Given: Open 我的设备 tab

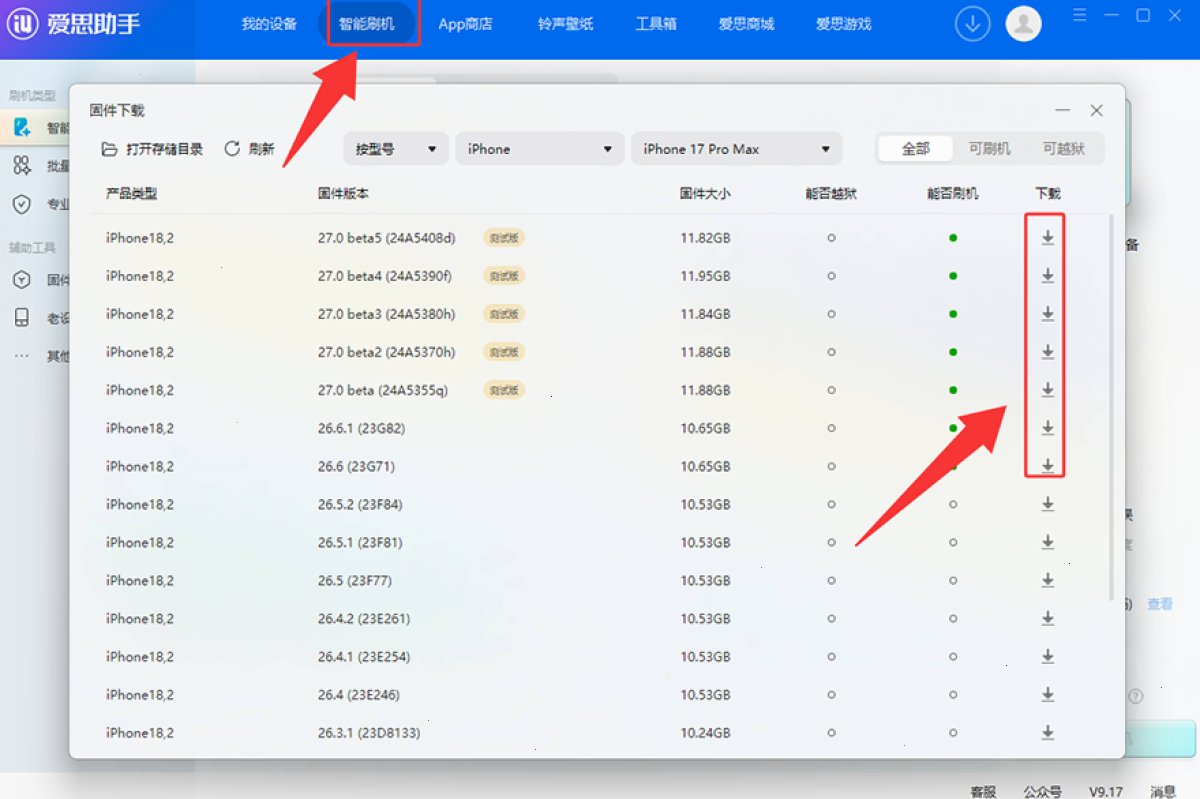Looking at the screenshot, I should (x=269, y=24).
